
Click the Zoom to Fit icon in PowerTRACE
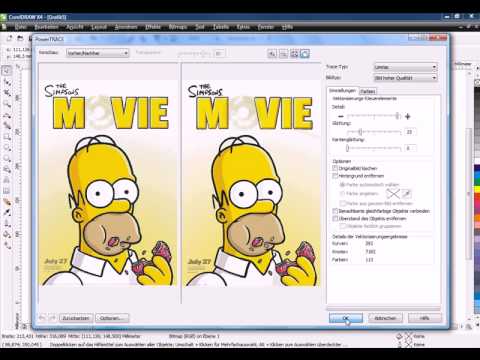click(x=294, y=53)
